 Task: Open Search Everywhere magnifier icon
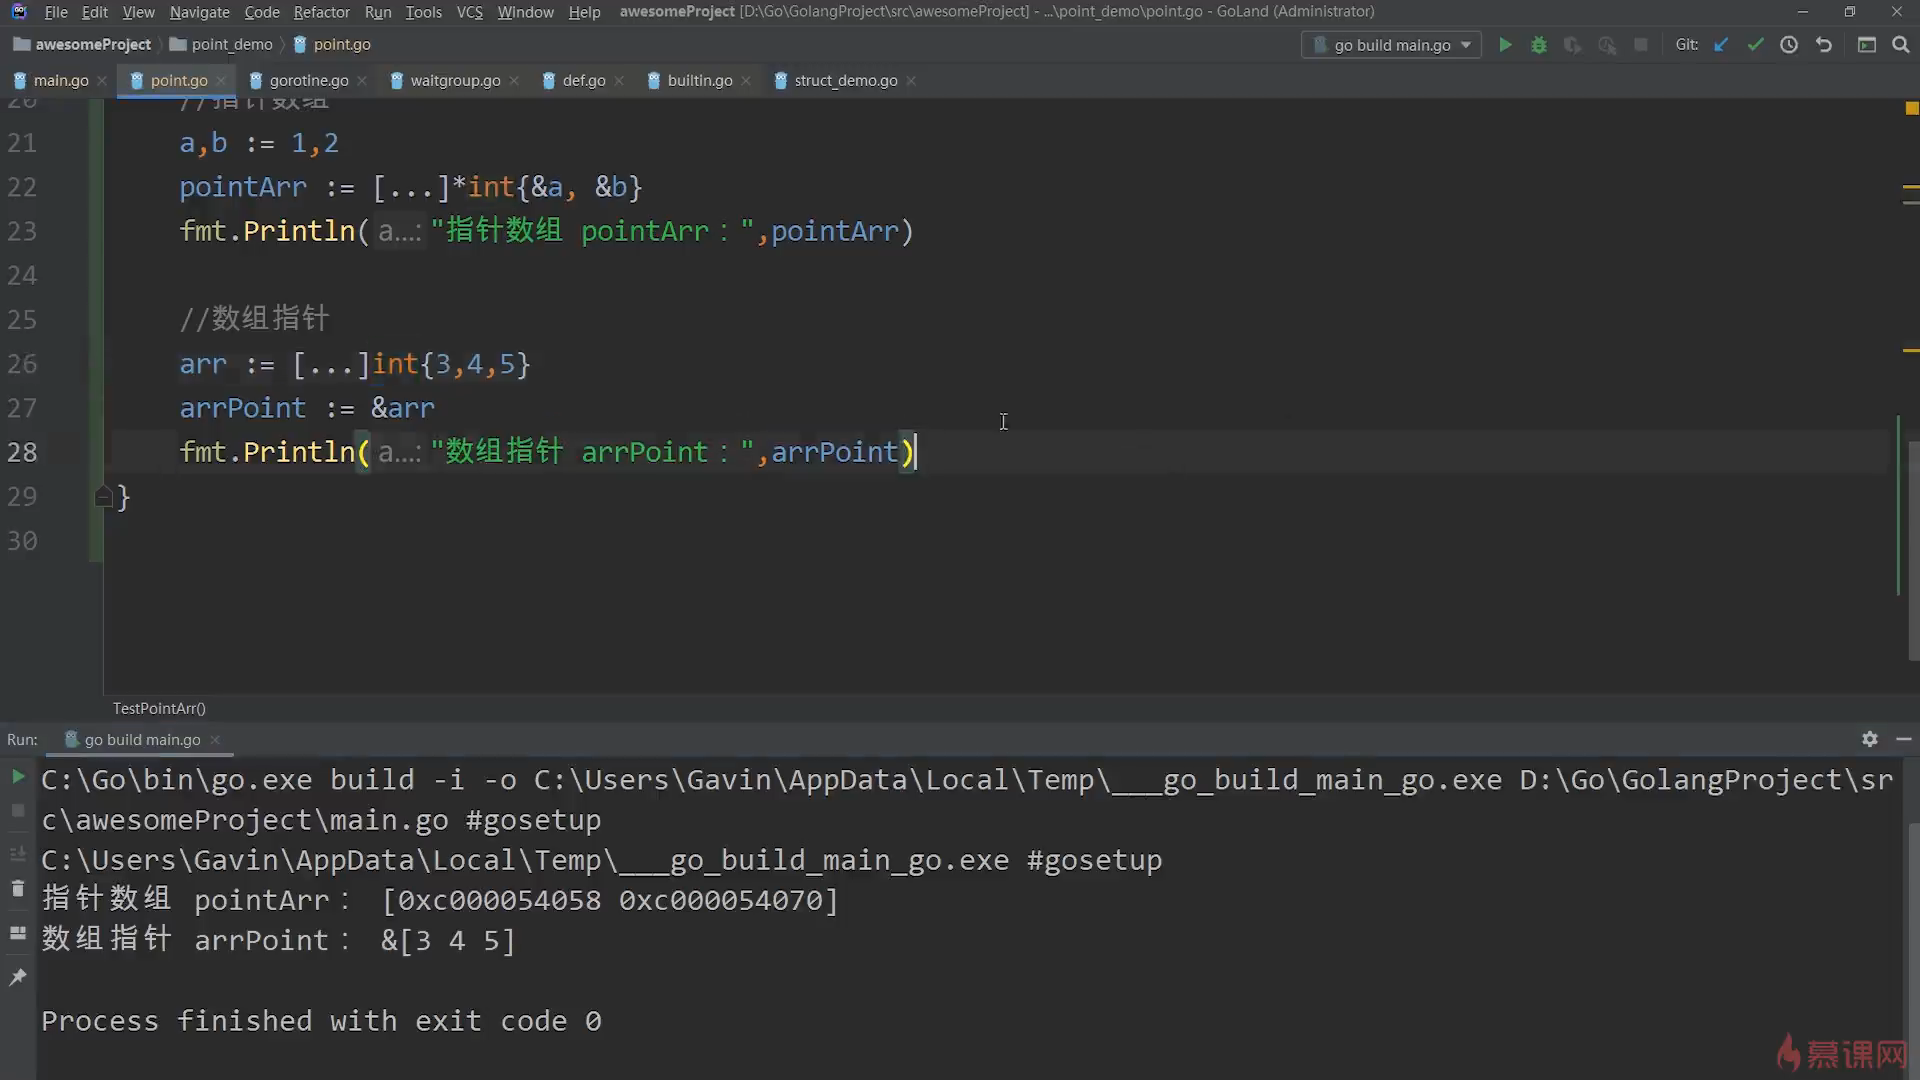click(x=1901, y=45)
